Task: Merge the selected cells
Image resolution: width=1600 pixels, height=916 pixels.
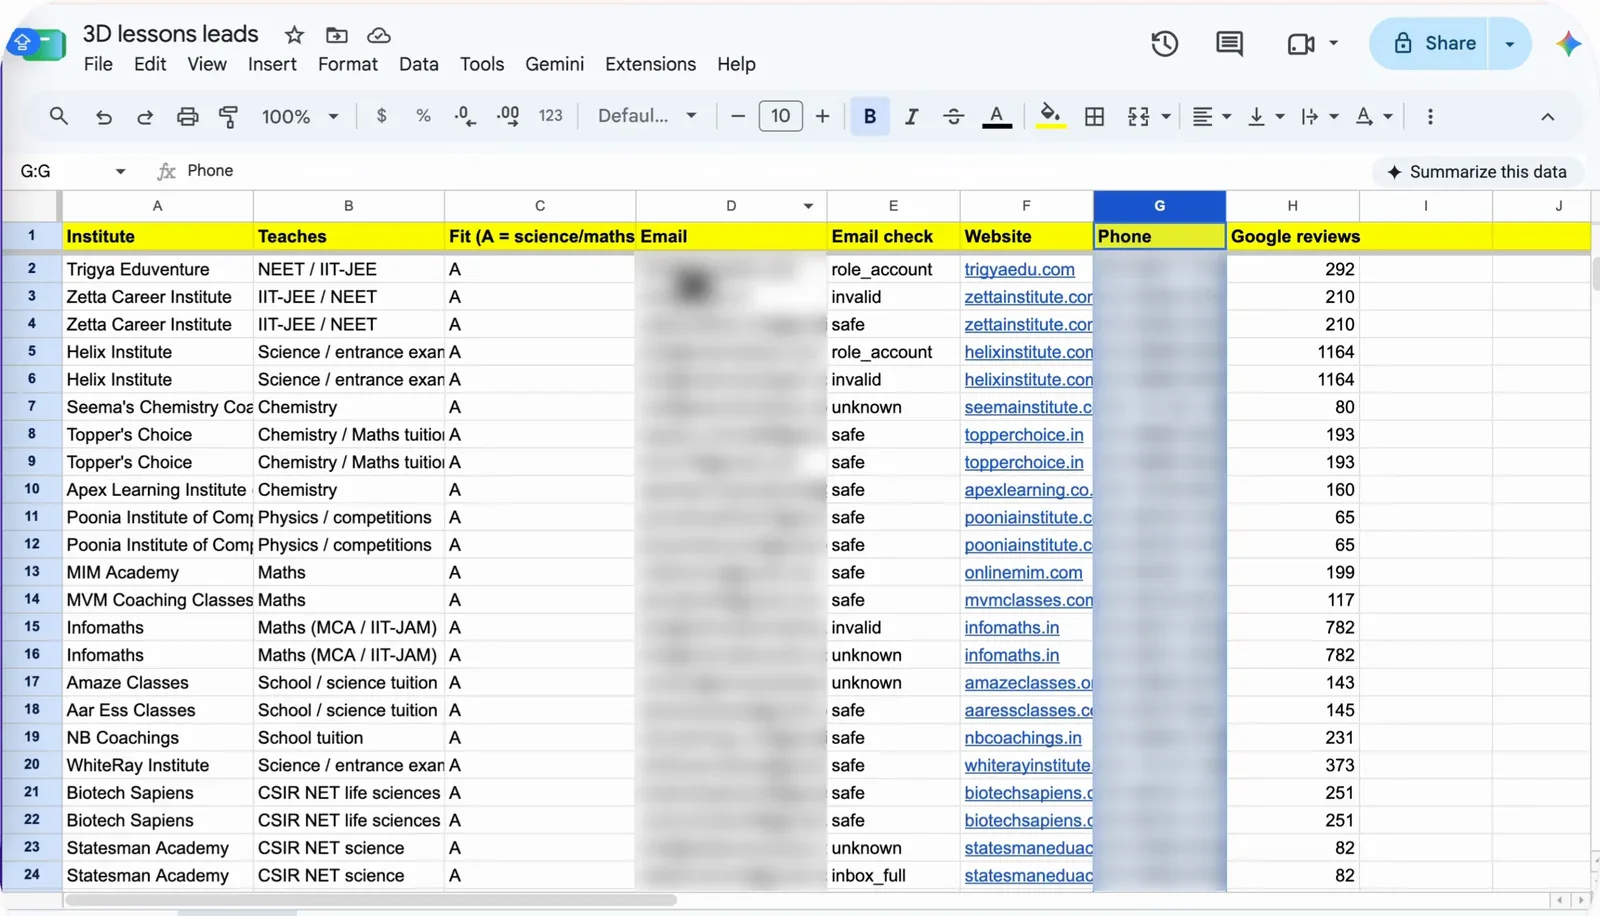Action: pos(1139,116)
